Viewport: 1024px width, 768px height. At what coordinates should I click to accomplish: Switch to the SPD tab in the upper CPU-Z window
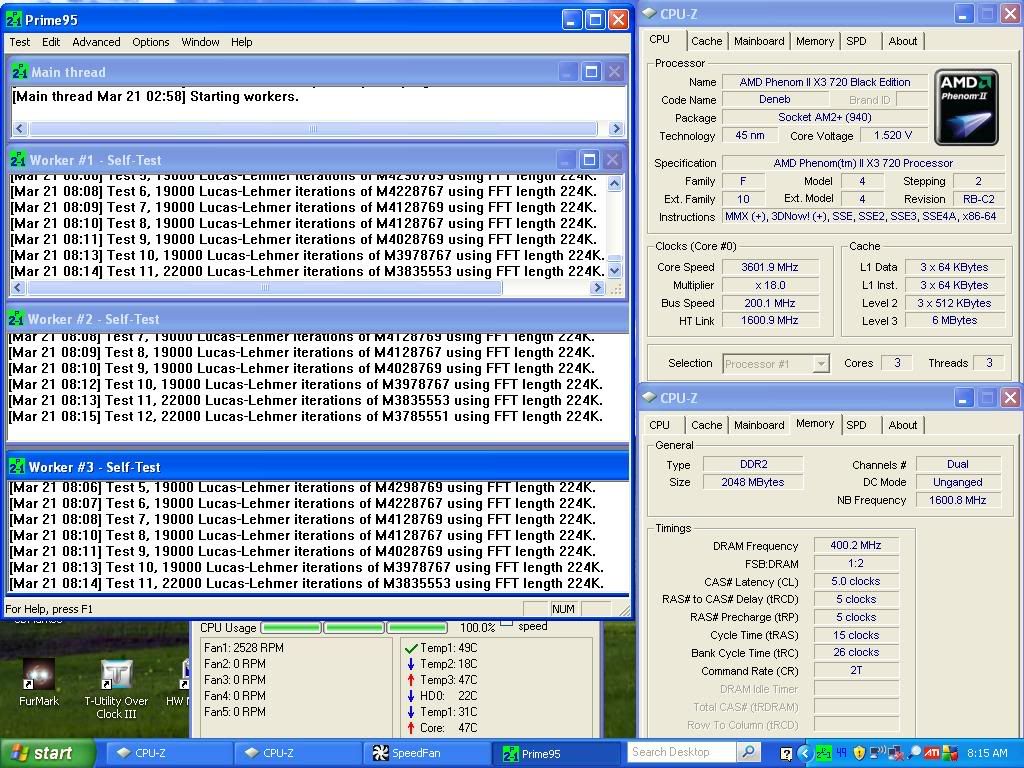coord(856,41)
